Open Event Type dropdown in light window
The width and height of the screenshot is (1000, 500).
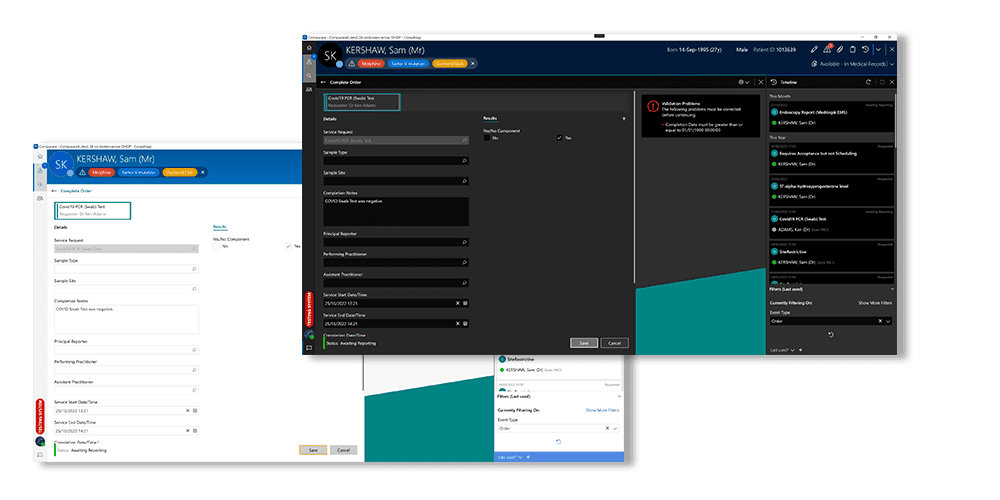[615, 429]
